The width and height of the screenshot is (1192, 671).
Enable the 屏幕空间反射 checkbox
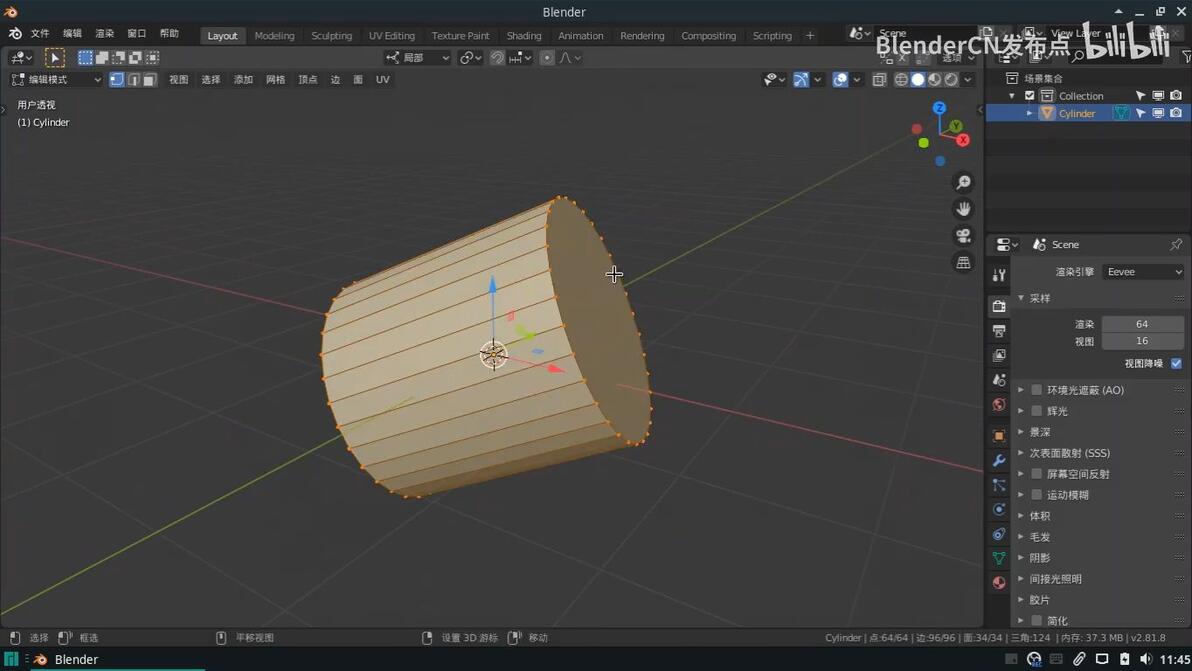pyautogui.click(x=1036, y=473)
